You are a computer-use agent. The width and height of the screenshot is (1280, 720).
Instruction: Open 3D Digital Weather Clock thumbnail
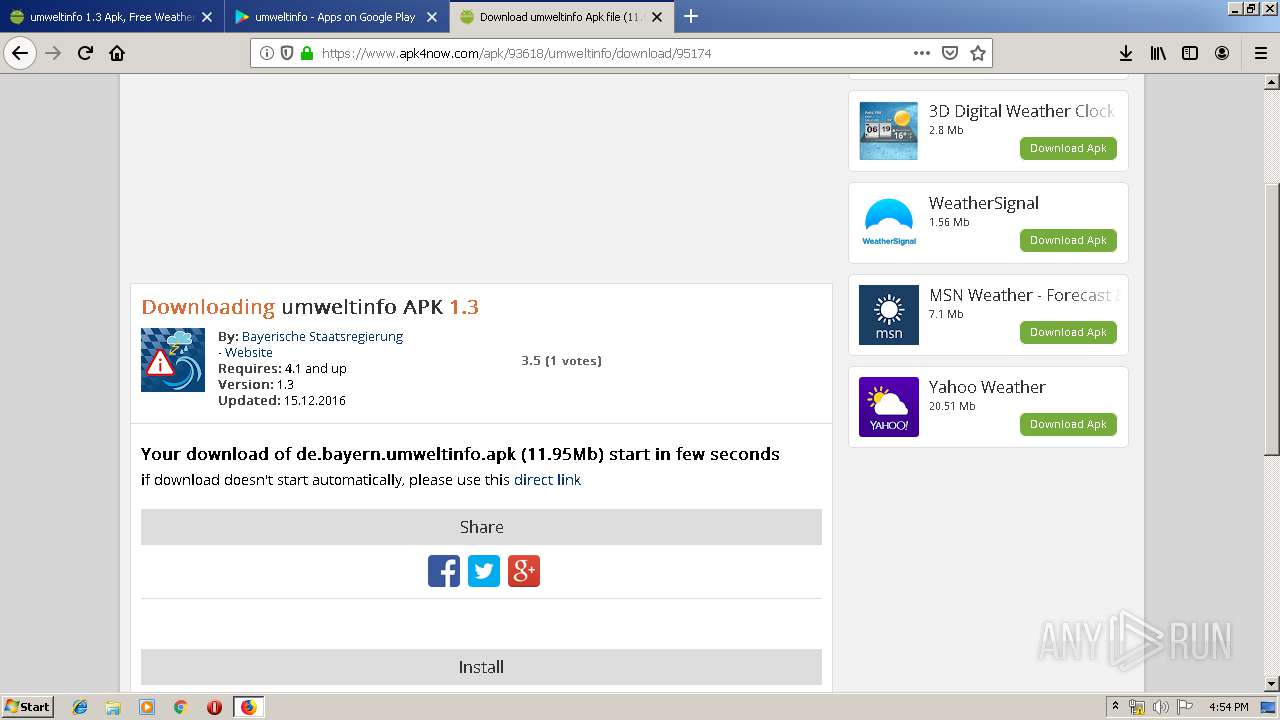pyautogui.click(x=889, y=131)
